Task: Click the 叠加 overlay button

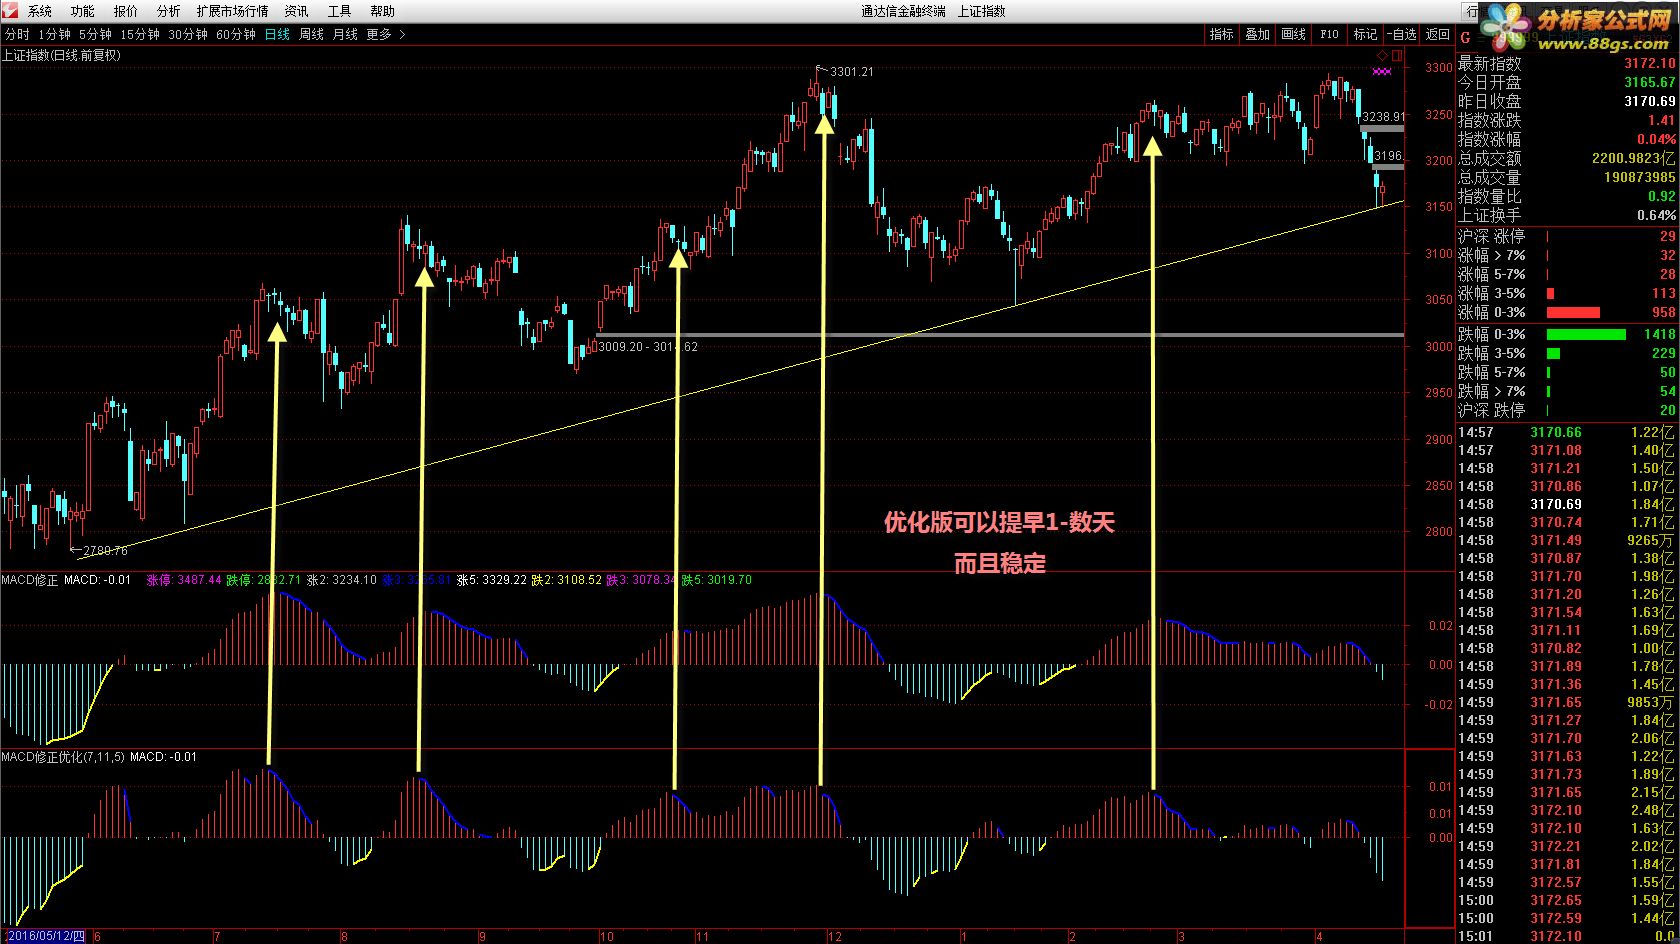Action: click(x=1257, y=34)
